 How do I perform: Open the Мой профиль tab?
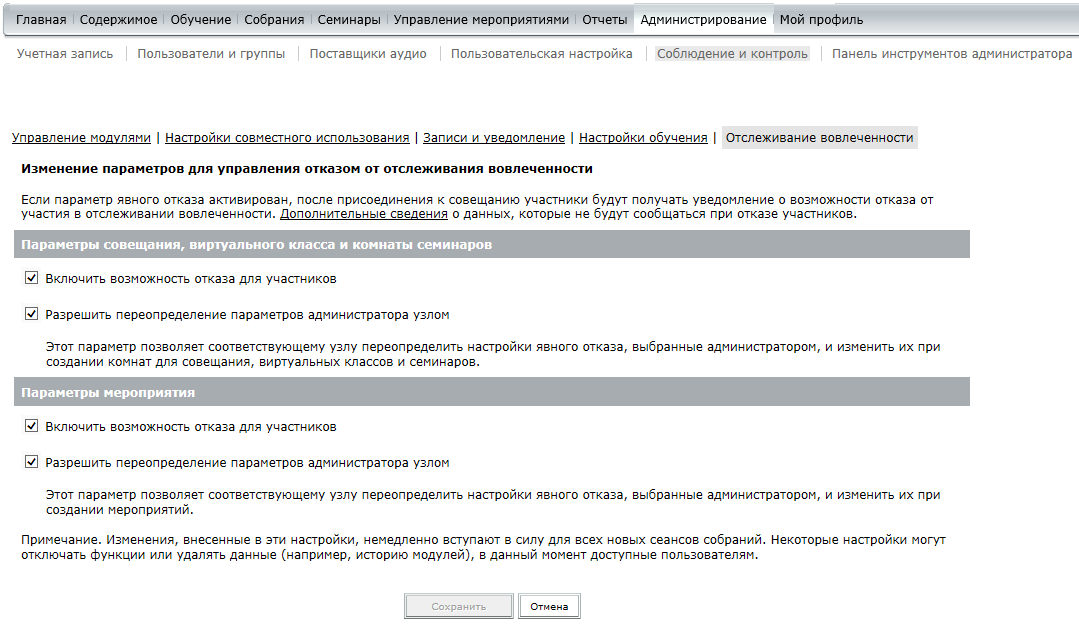coord(821,20)
